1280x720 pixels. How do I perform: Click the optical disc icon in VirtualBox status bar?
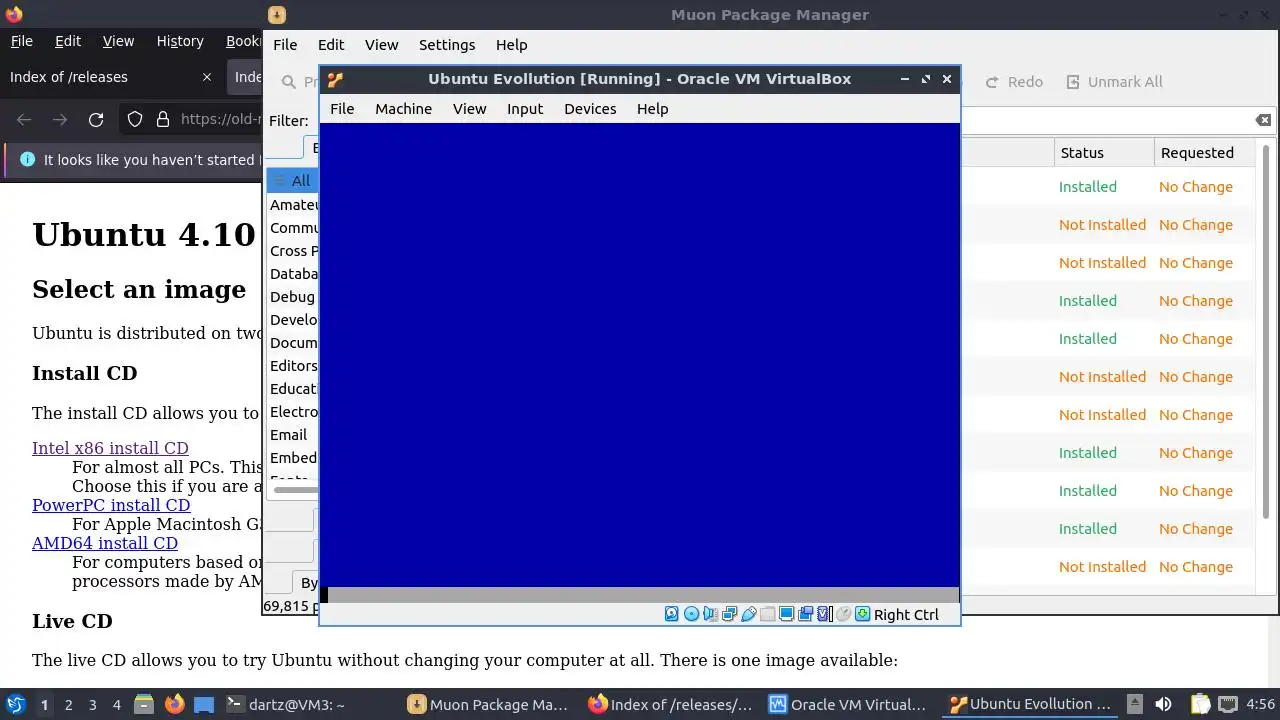(691, 614)
